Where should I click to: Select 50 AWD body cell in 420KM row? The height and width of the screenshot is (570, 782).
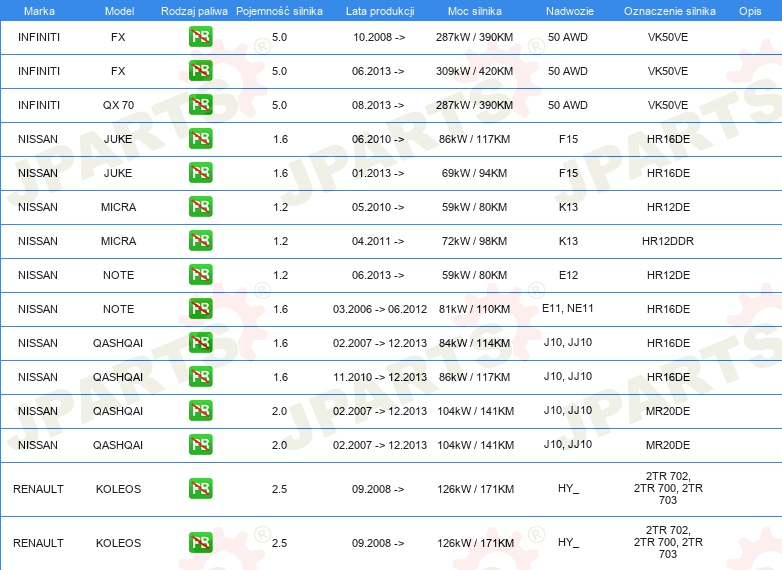568,71
